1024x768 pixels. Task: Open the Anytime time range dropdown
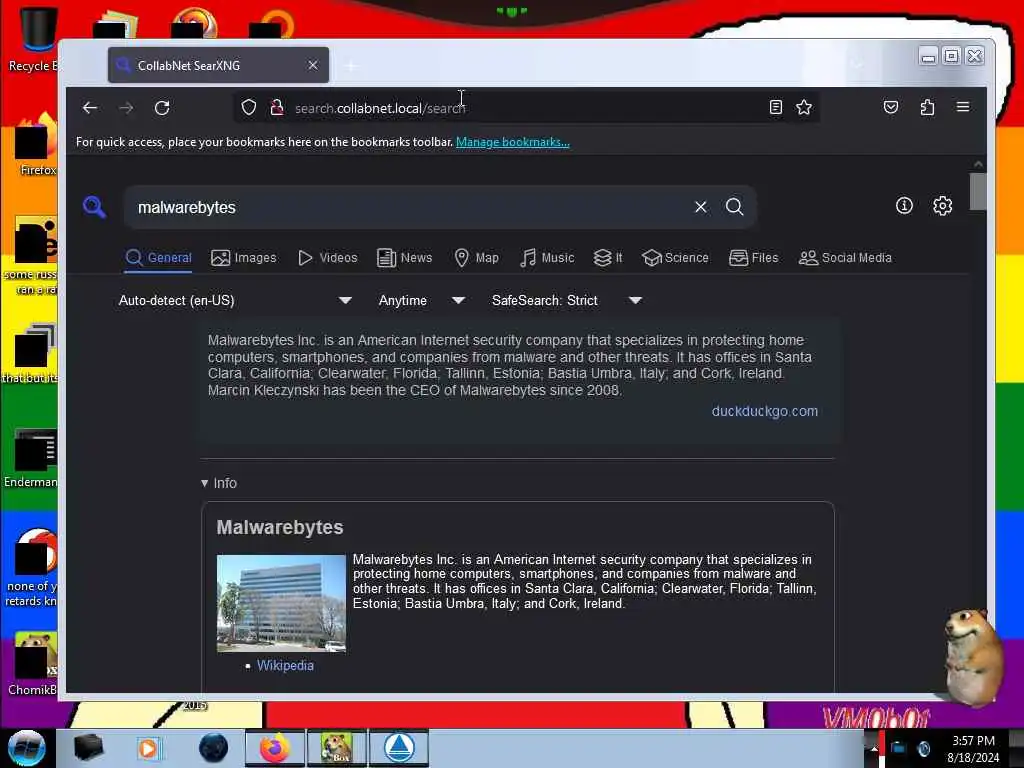click(422, 300)
